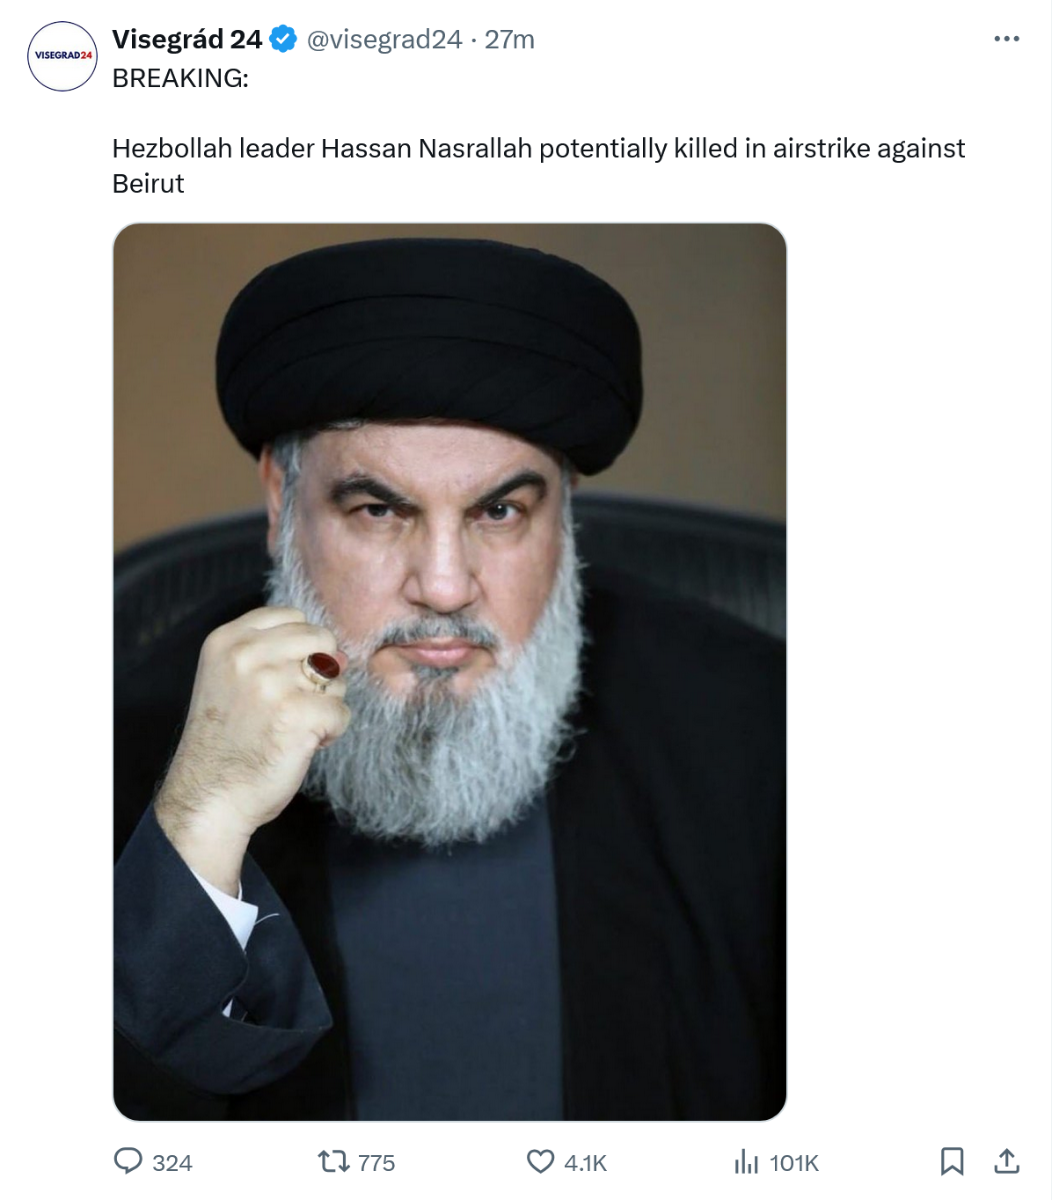The width and height of the screenshot is (1052, 1200).
Task: Open the 324 replies count
Action: pos(172,1163)
